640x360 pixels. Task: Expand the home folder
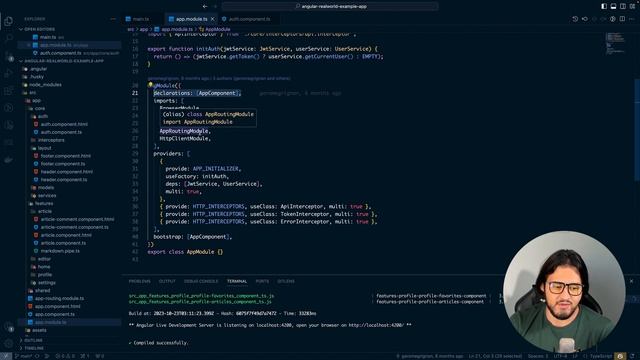click(x=43, y=267)
